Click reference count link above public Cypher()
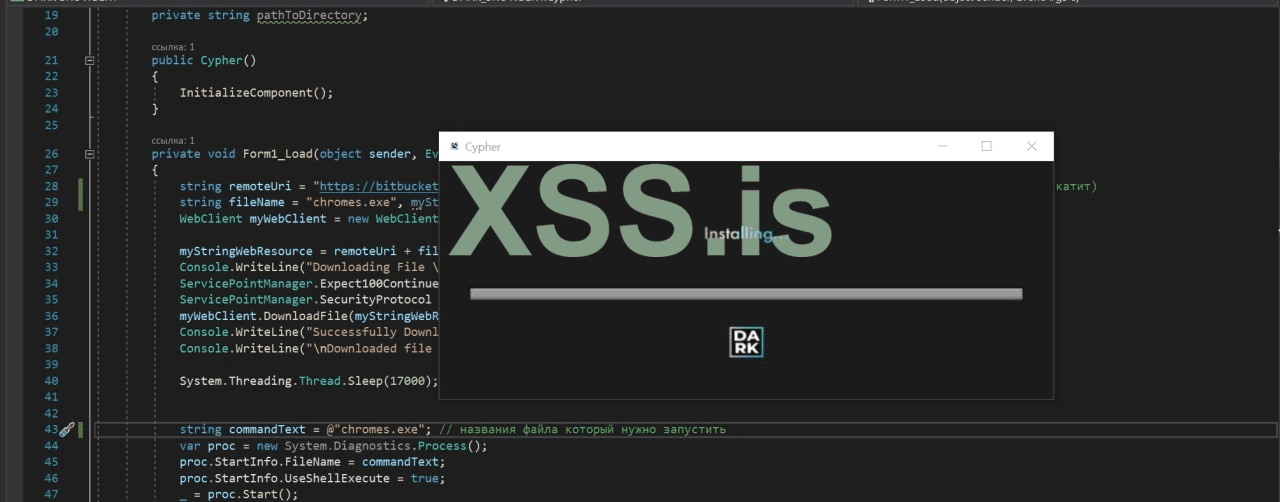1280x502 pixels. click(173, 47)
